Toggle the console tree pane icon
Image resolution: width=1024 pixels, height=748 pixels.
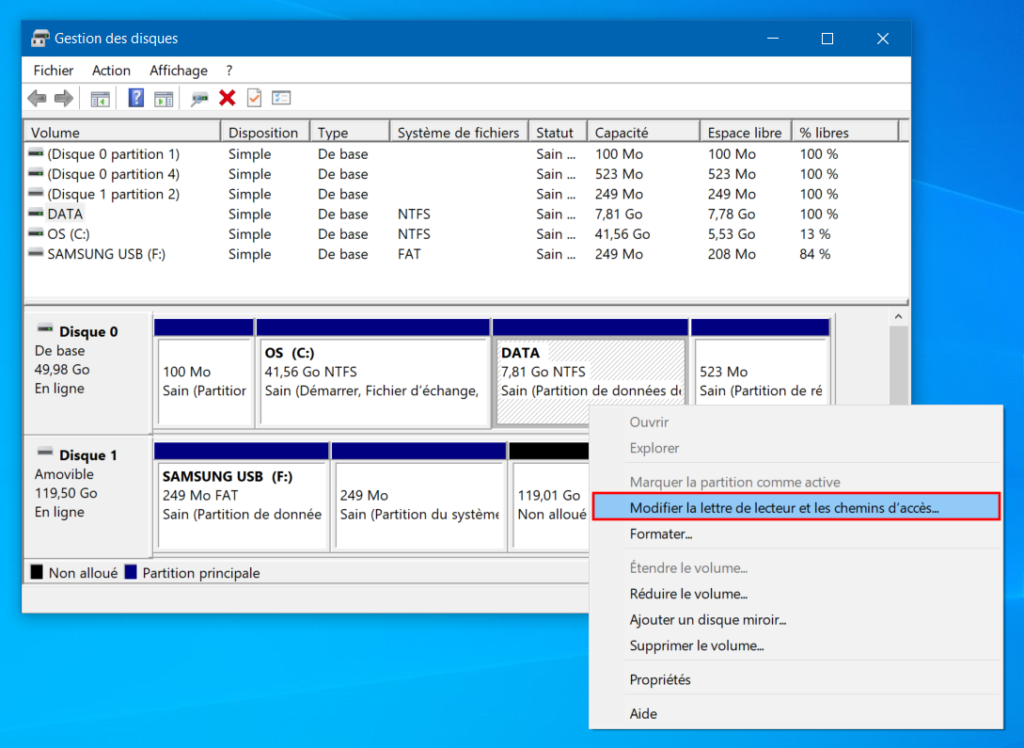[100, 99]
